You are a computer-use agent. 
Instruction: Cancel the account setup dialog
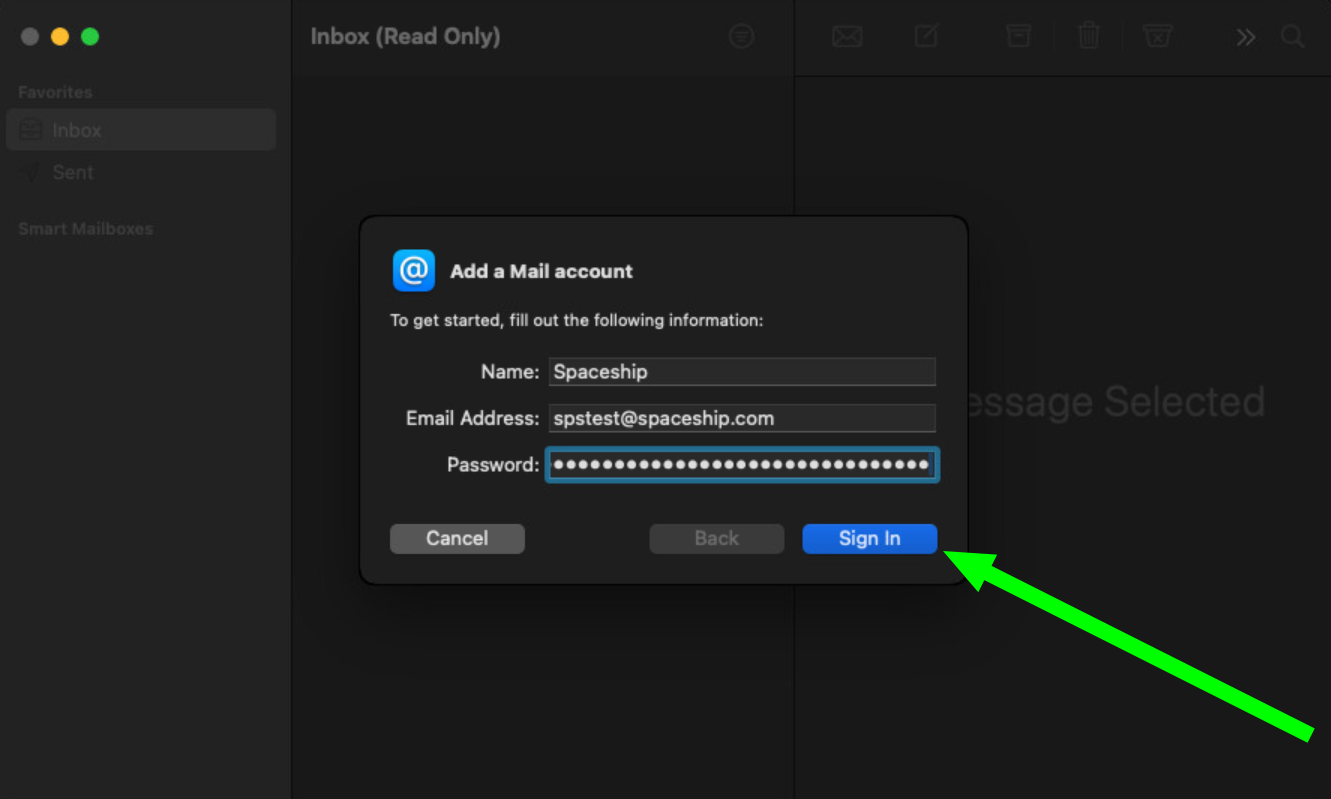tap(457, 538)
